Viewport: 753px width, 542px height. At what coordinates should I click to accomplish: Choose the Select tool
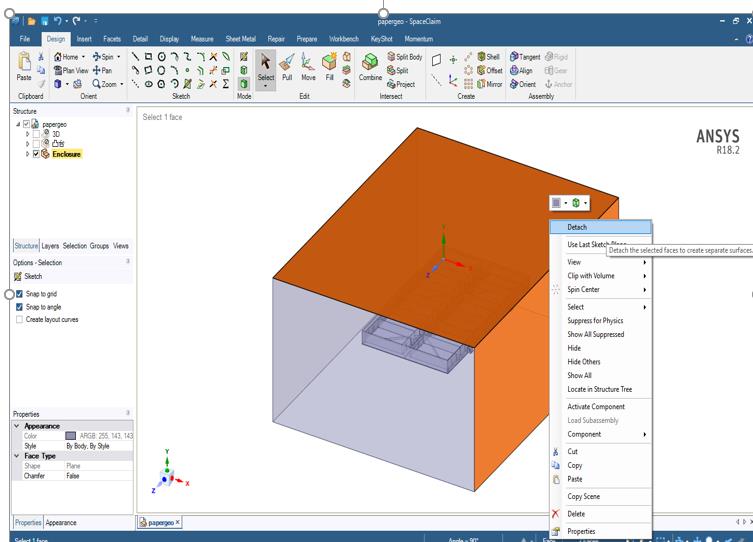click(266, 67)
